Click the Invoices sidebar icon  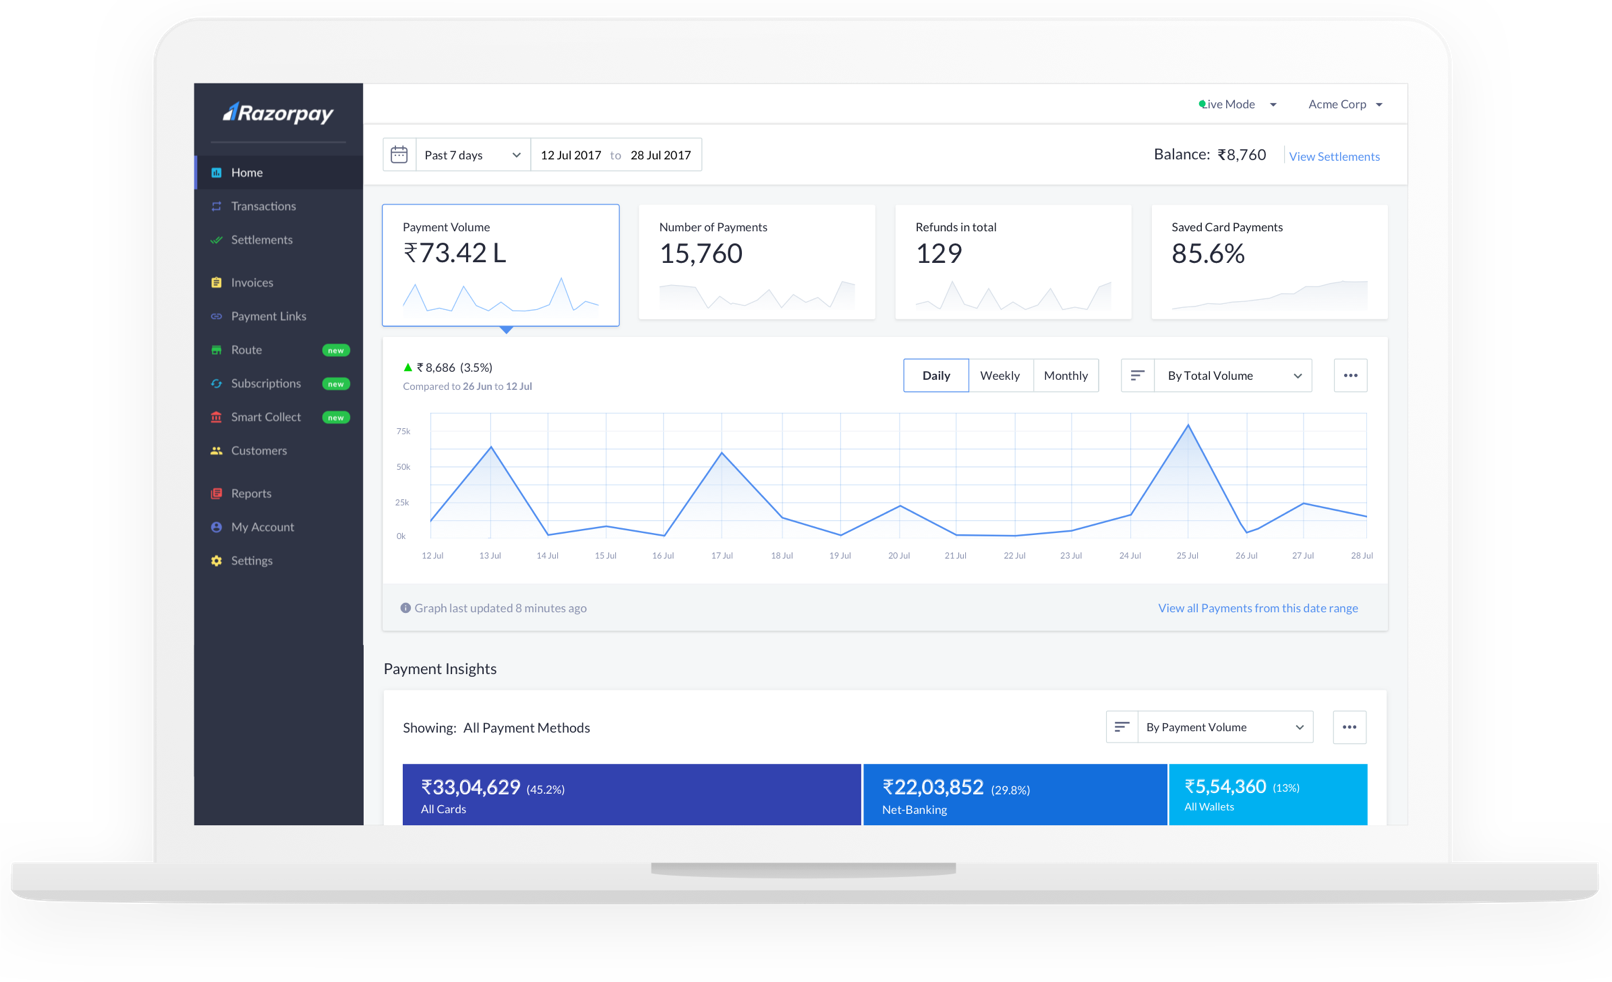pos(216,283)
